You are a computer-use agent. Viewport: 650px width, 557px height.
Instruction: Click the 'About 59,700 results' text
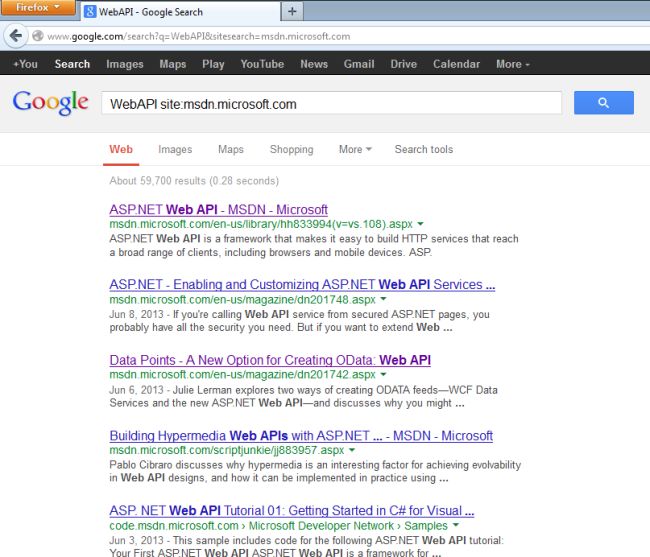tap(194, 181)
